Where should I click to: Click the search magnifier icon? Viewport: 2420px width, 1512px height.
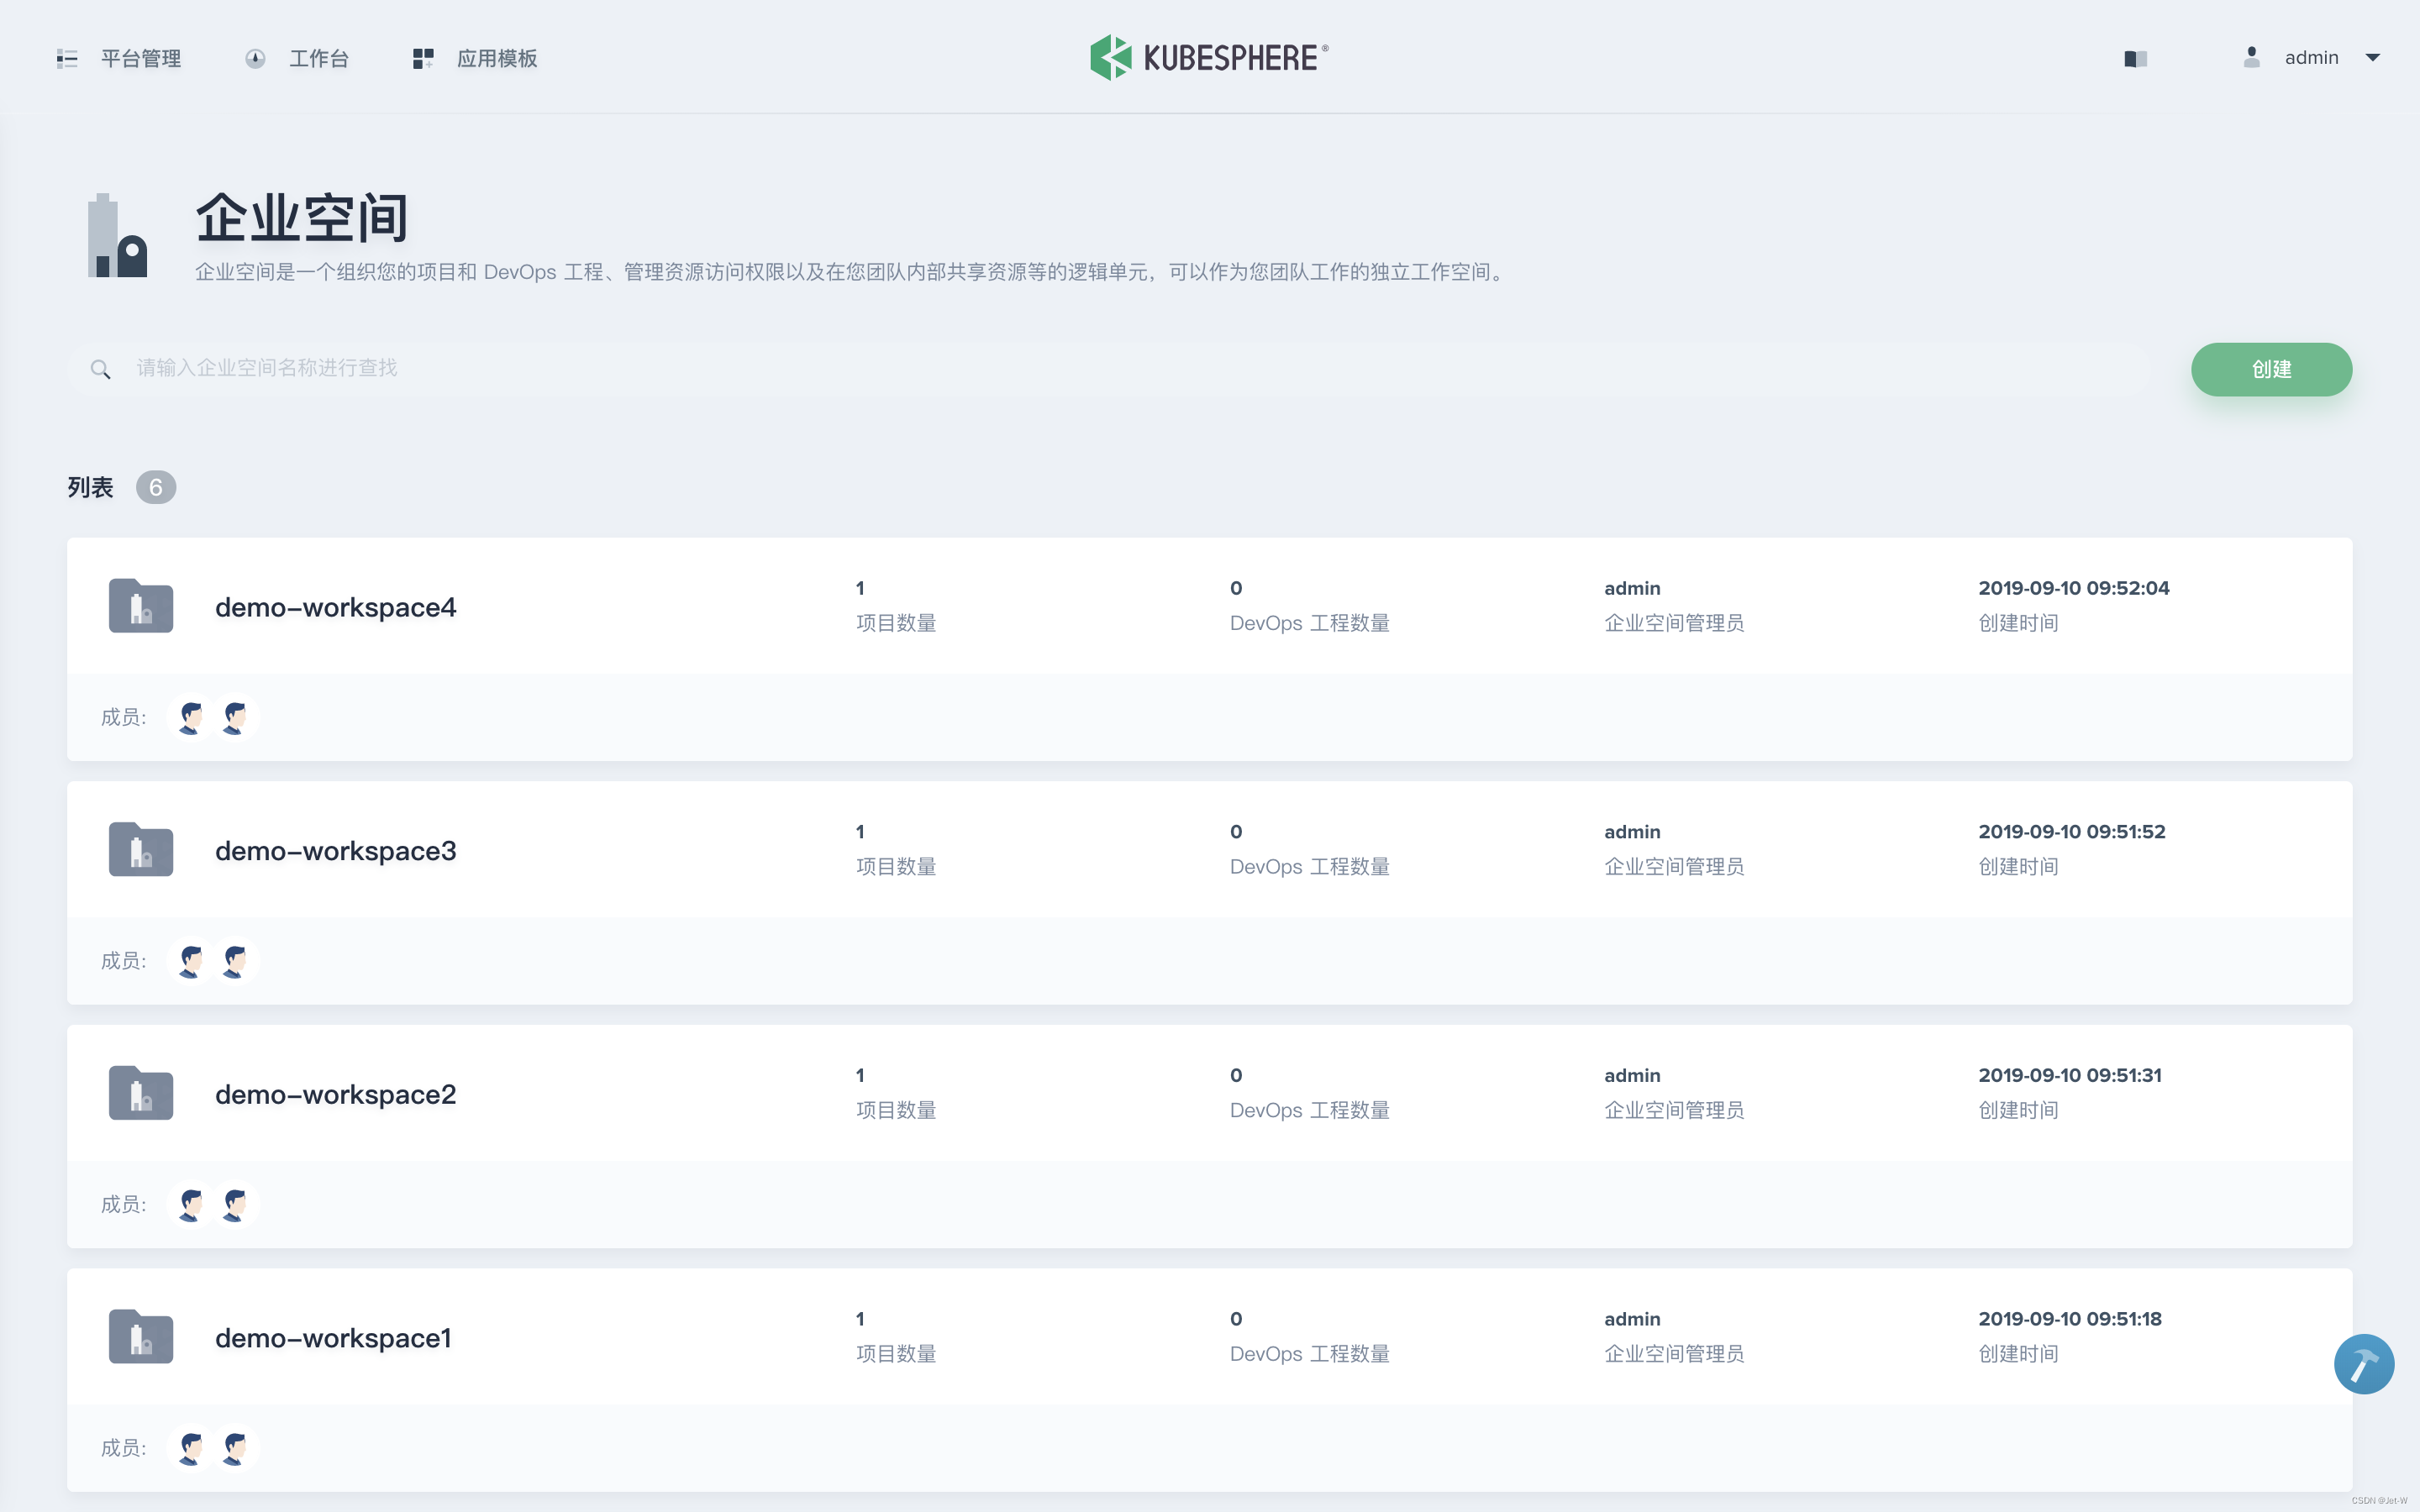click(100, 369)
